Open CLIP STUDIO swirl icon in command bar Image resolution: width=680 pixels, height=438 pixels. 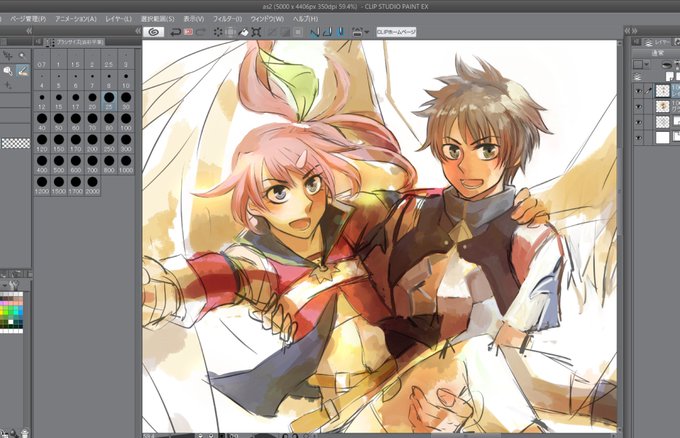(x=153, y=32)
